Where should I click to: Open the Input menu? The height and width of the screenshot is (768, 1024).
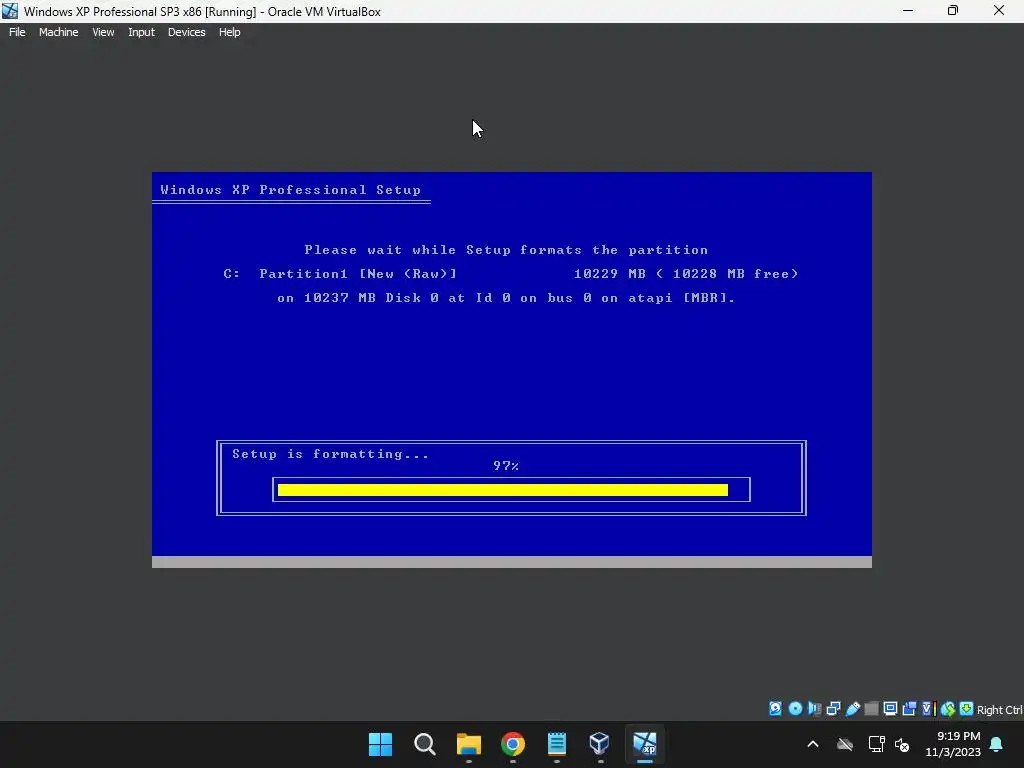coord(141,32)
